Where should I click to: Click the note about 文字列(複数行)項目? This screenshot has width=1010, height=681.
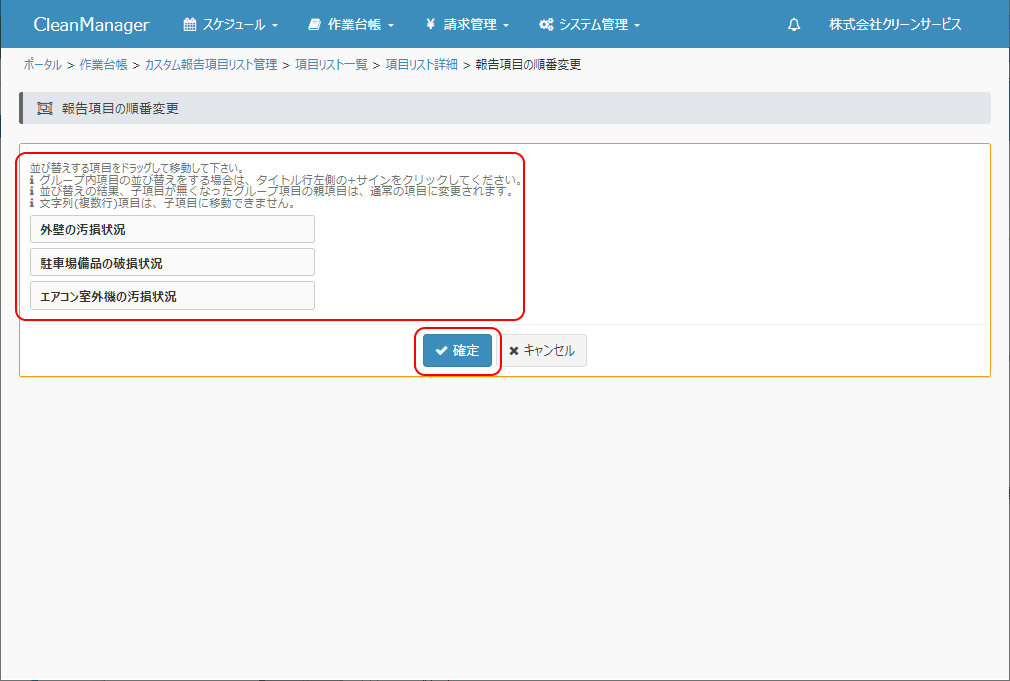pos(162,204)
